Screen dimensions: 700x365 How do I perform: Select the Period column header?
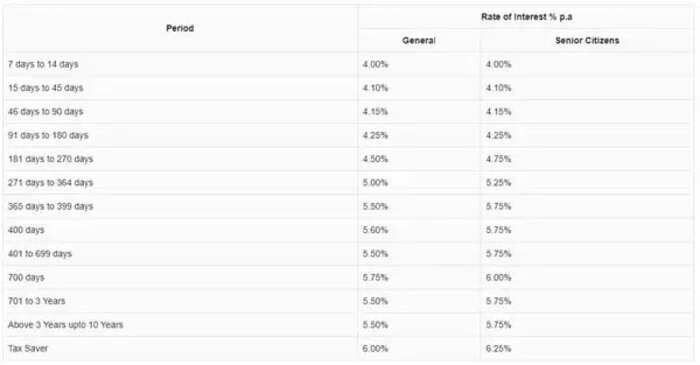180,28
